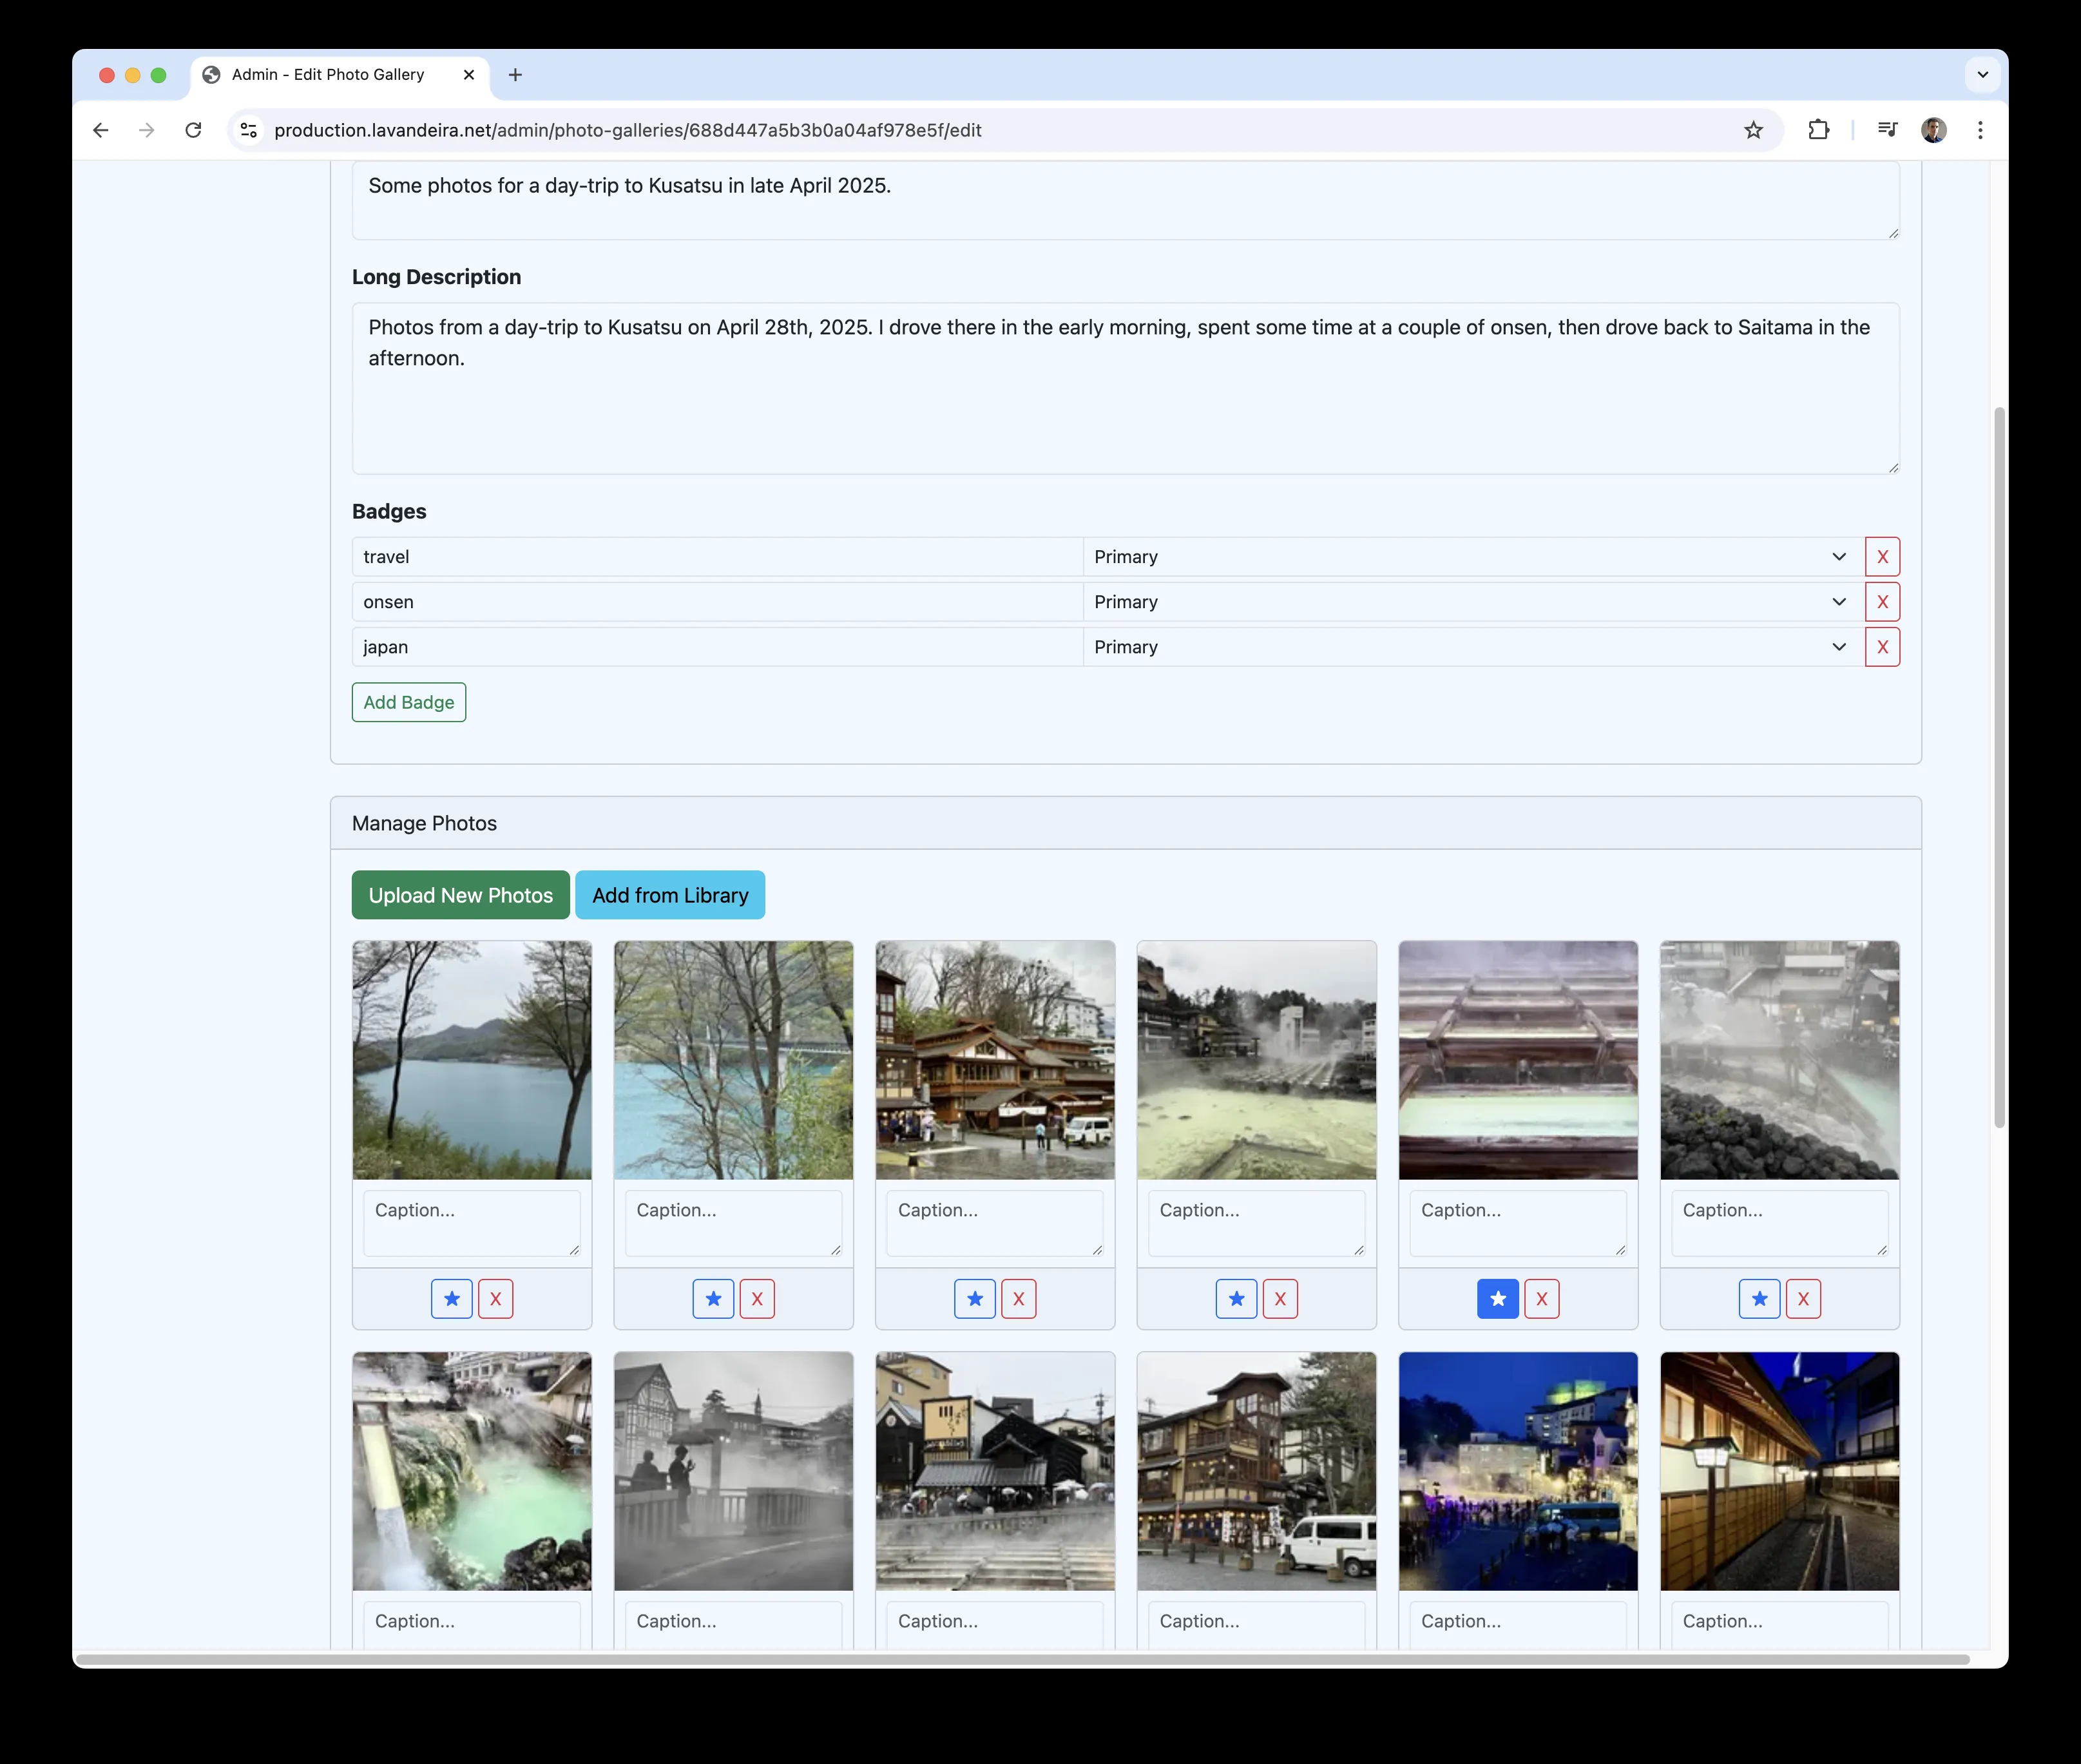Open Chrome three-dot menu

(1980, 130)
